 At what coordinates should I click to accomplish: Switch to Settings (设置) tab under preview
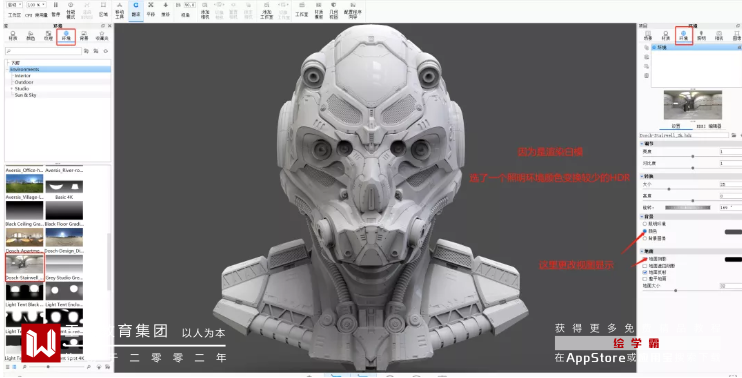pos(676,126)
